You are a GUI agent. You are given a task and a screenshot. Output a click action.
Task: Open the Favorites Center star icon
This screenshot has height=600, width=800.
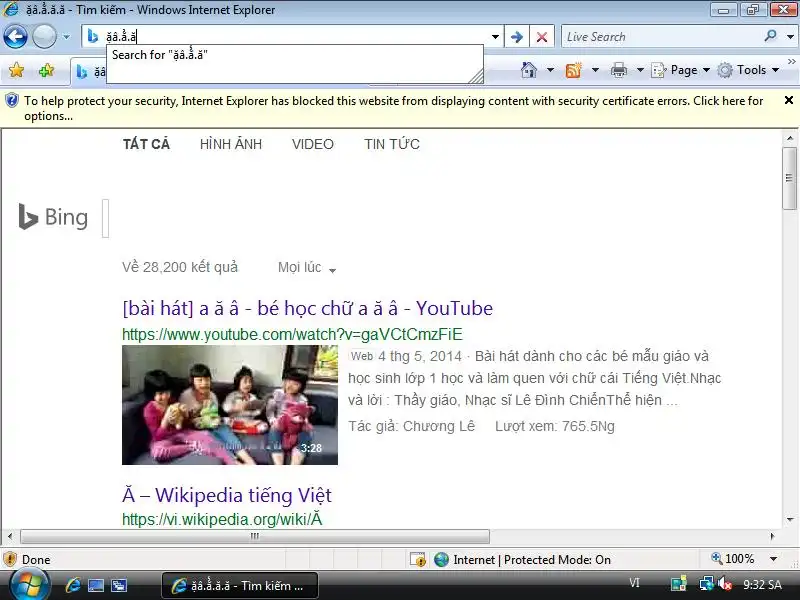click(16, 70)
